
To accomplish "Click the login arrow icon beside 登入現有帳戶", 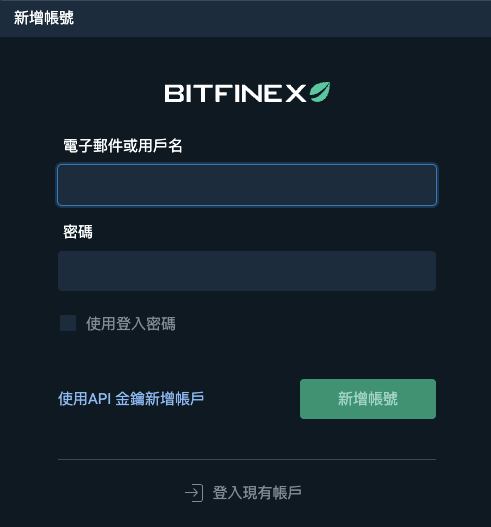I will tap(194, 493).
